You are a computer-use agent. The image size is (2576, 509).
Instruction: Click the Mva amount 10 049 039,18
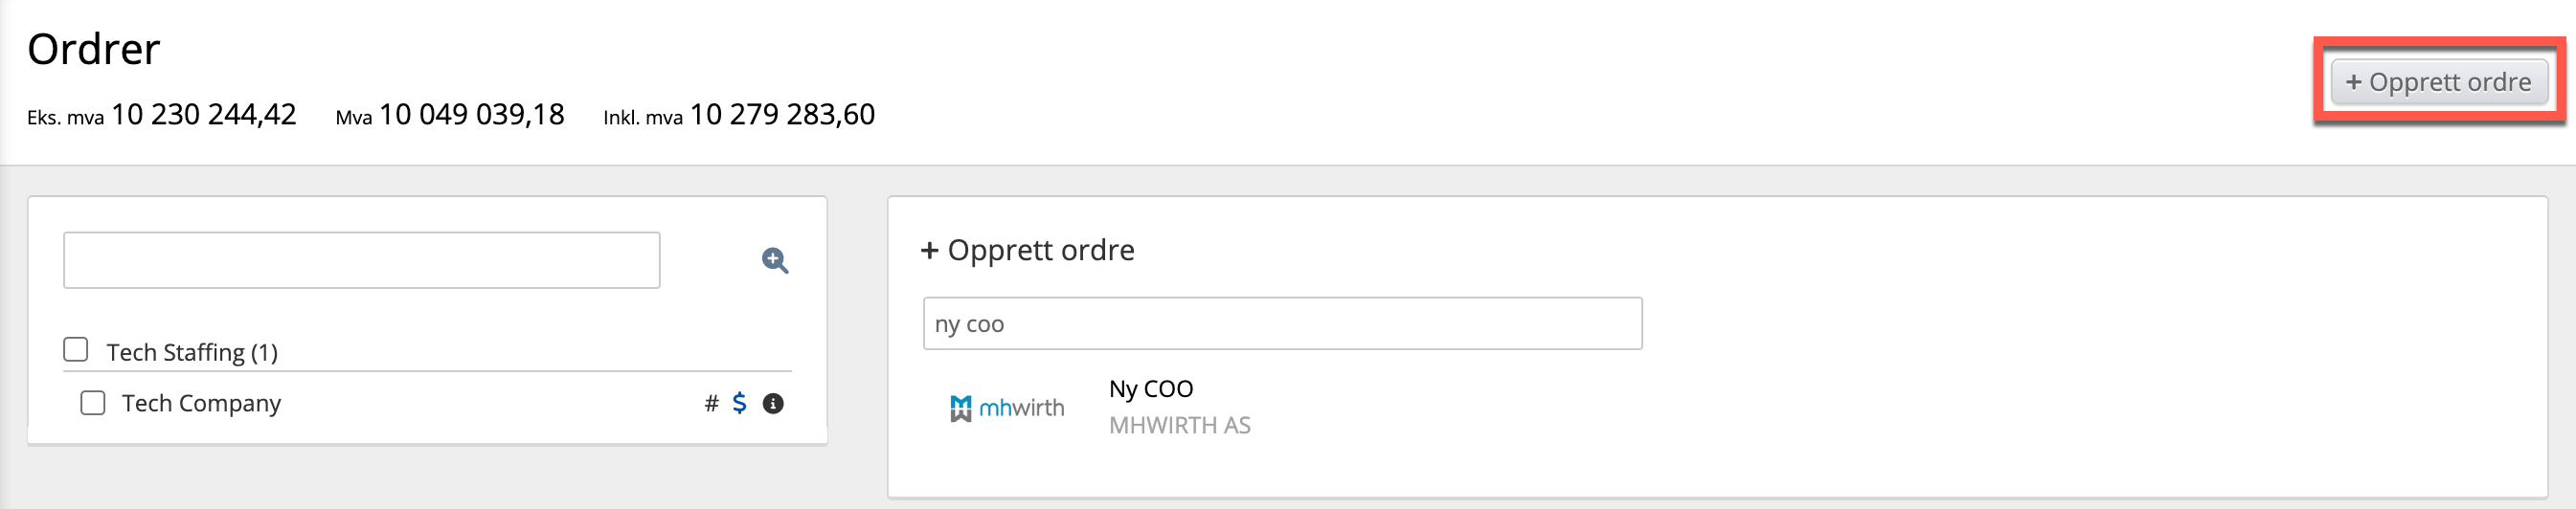pyautogui.click(x=471, y=115)
